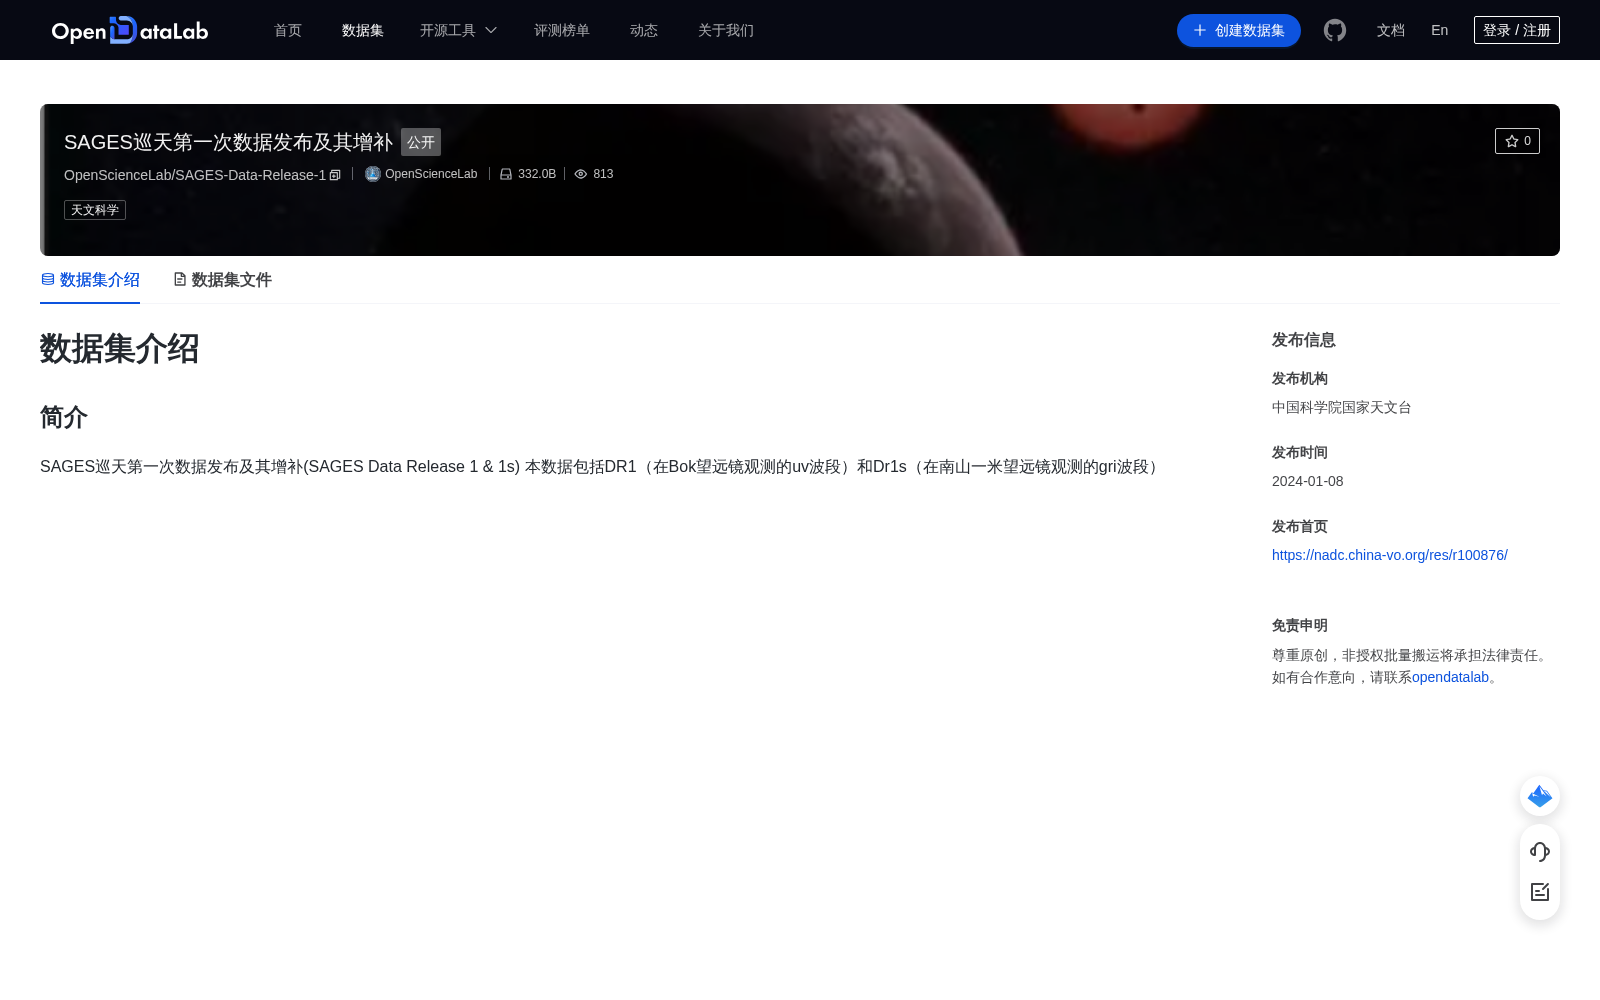Screen dimensions: 1600x1000
Task: Click the 简介 heading
Action: (x=64, y=417)
